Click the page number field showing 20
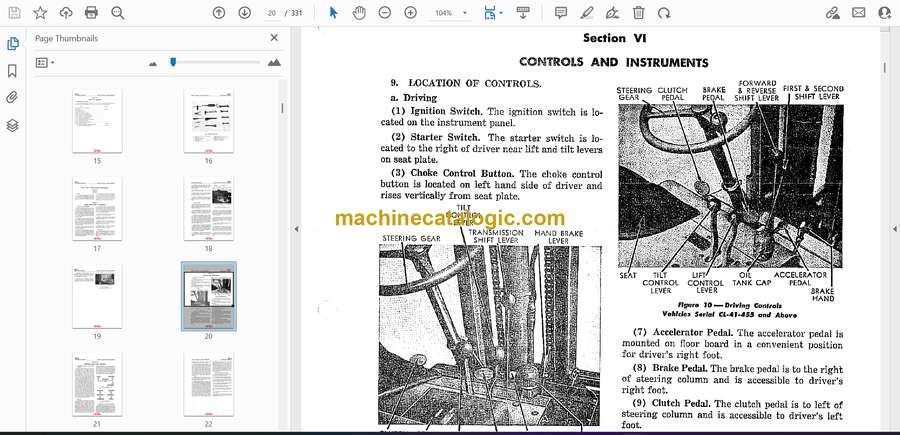Viewport: 900px width, 435px height. [x=272, y=13]
